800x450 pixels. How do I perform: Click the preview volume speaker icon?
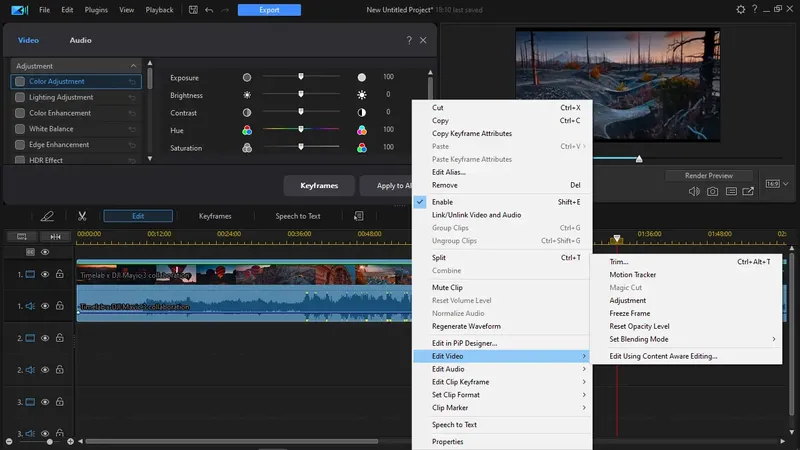pyautogui.click(x=694, y=191)
